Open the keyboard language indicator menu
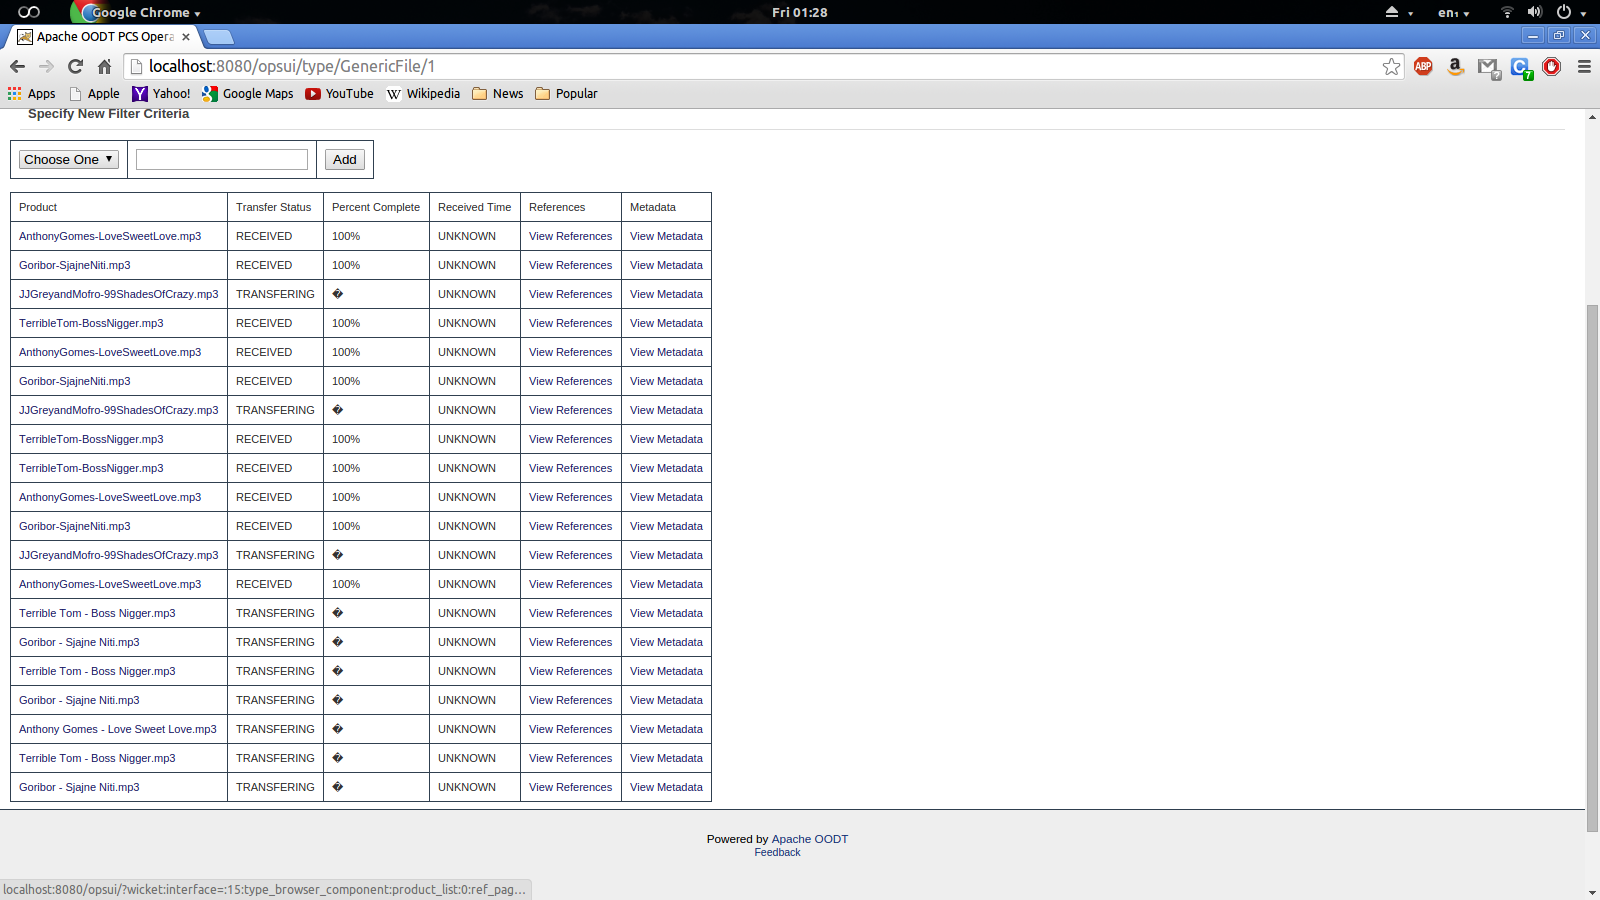 1453,13
